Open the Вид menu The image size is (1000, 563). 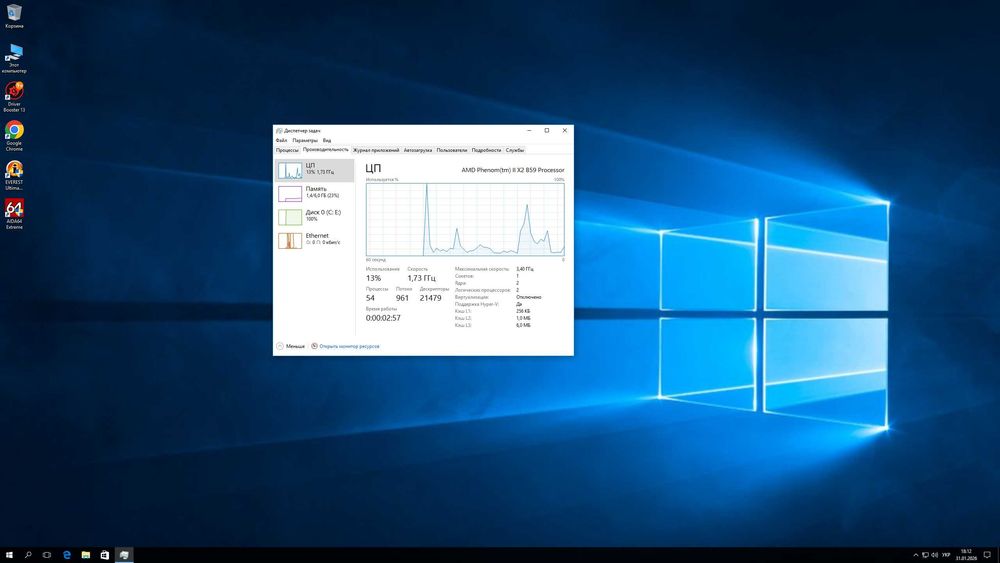tap(327, 140)
